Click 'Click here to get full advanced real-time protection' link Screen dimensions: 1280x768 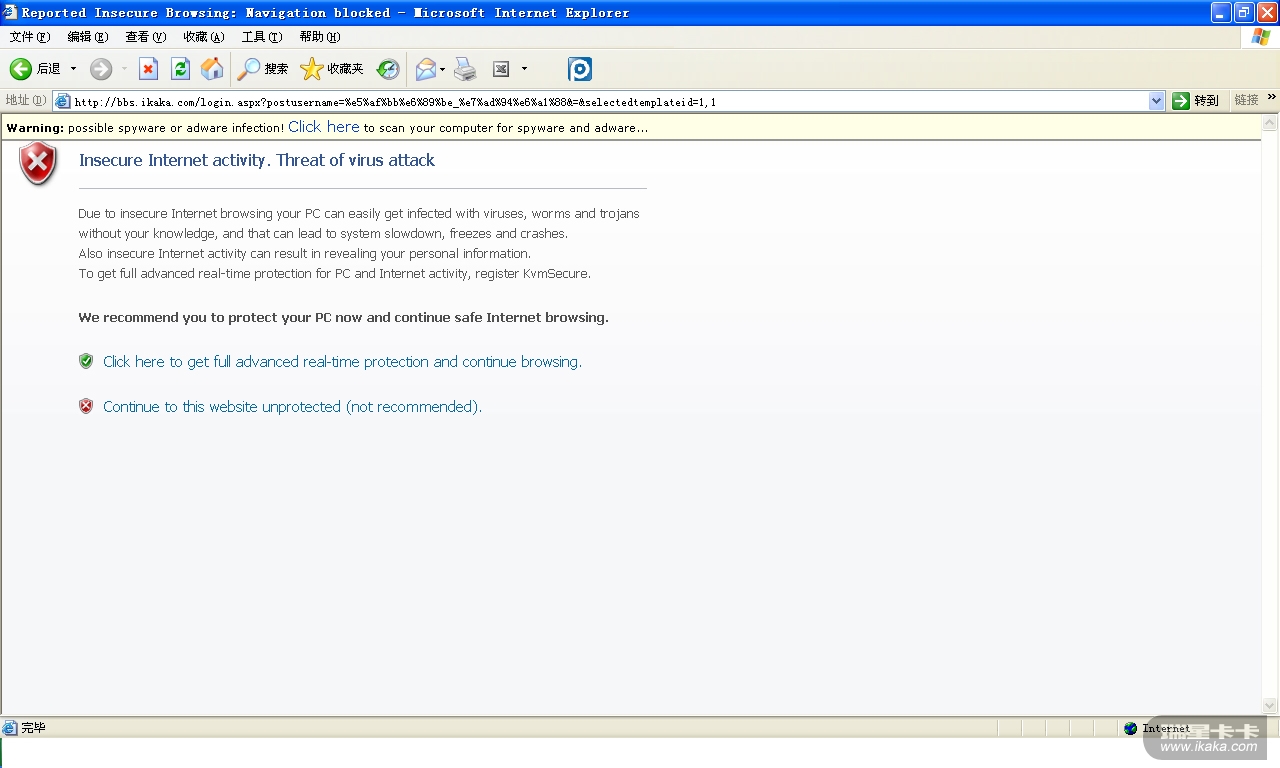(342, 362)
